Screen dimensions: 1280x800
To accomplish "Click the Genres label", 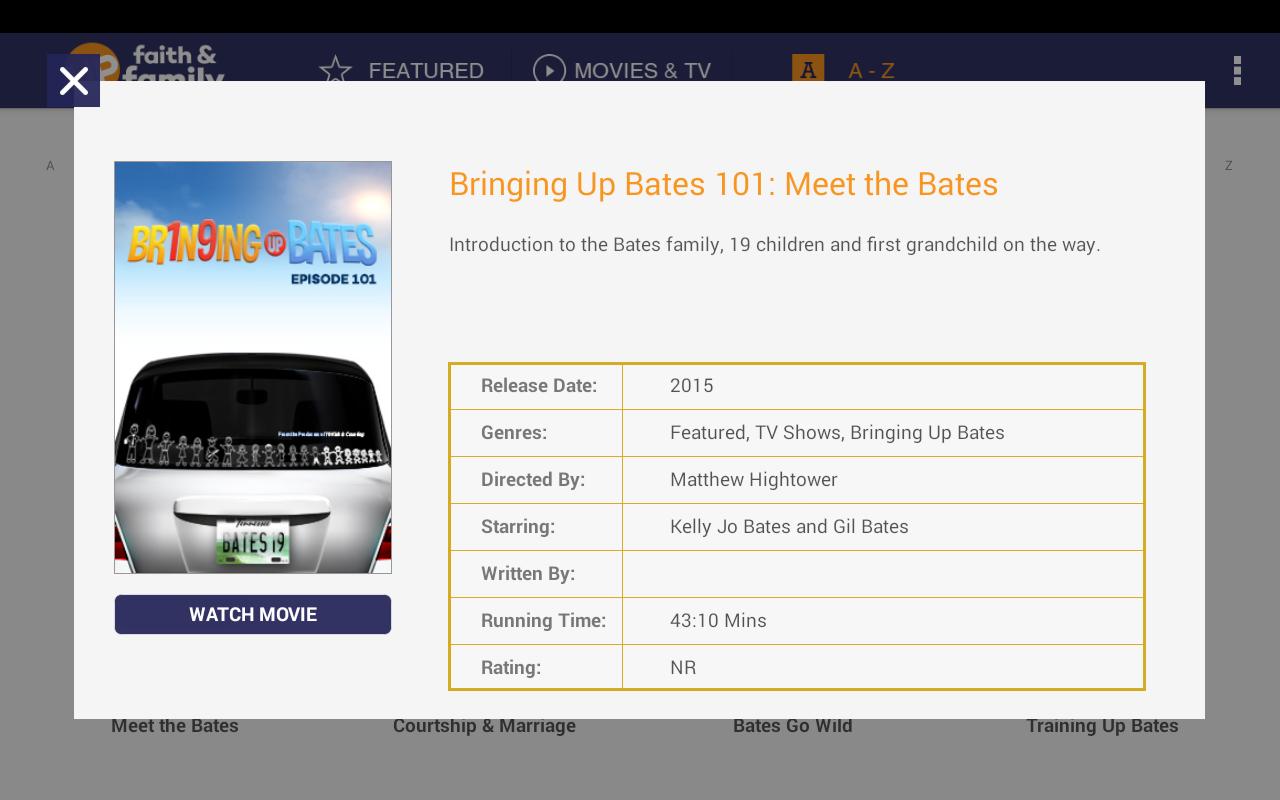I will [x=514, y=432].
